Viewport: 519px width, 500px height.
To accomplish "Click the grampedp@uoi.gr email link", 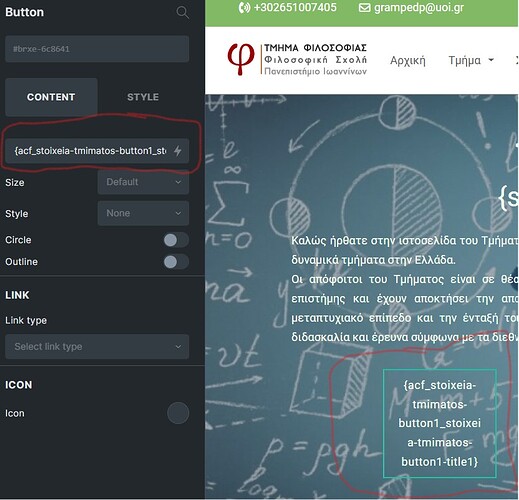I will click(x=419, y=7).
